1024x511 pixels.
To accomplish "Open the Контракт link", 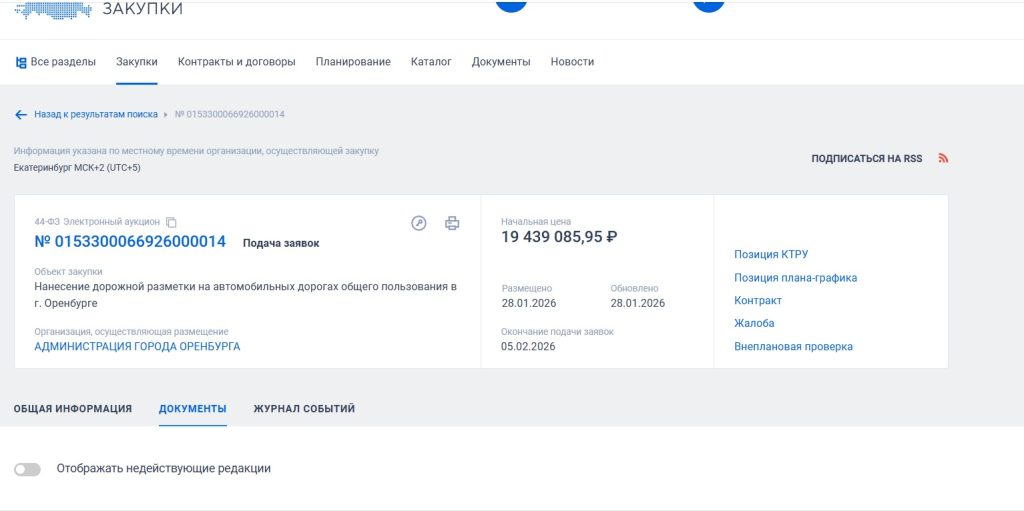I will [x=758, y=301].
